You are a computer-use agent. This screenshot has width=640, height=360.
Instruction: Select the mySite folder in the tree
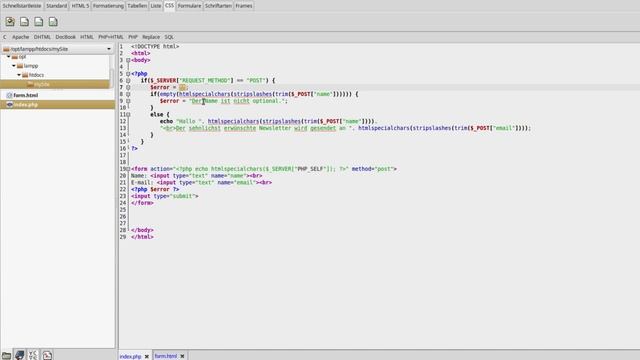click(55, 84)
